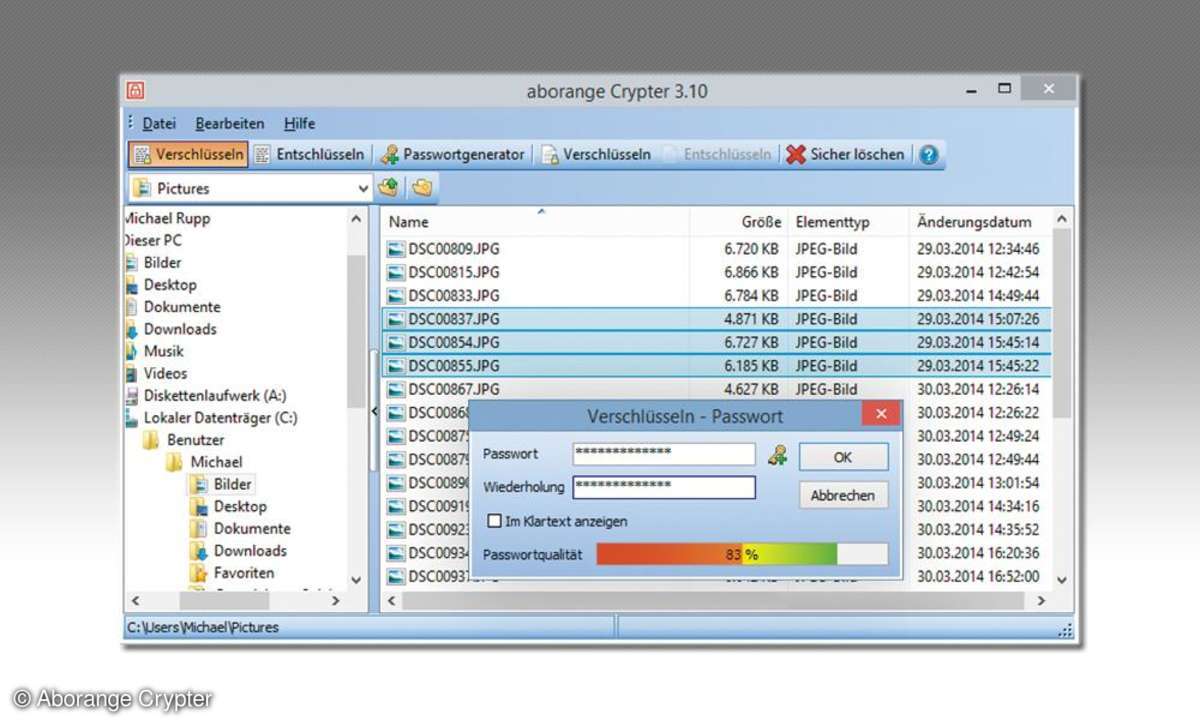
Task: Collapse the tree pane with splitter arrow
Action: (x=374, y=411)
